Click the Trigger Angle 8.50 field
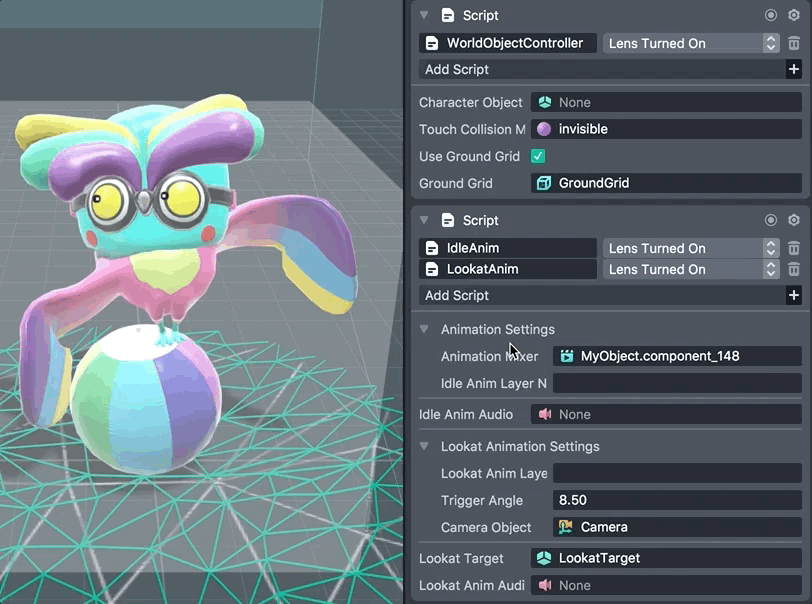 click(677, 500)
